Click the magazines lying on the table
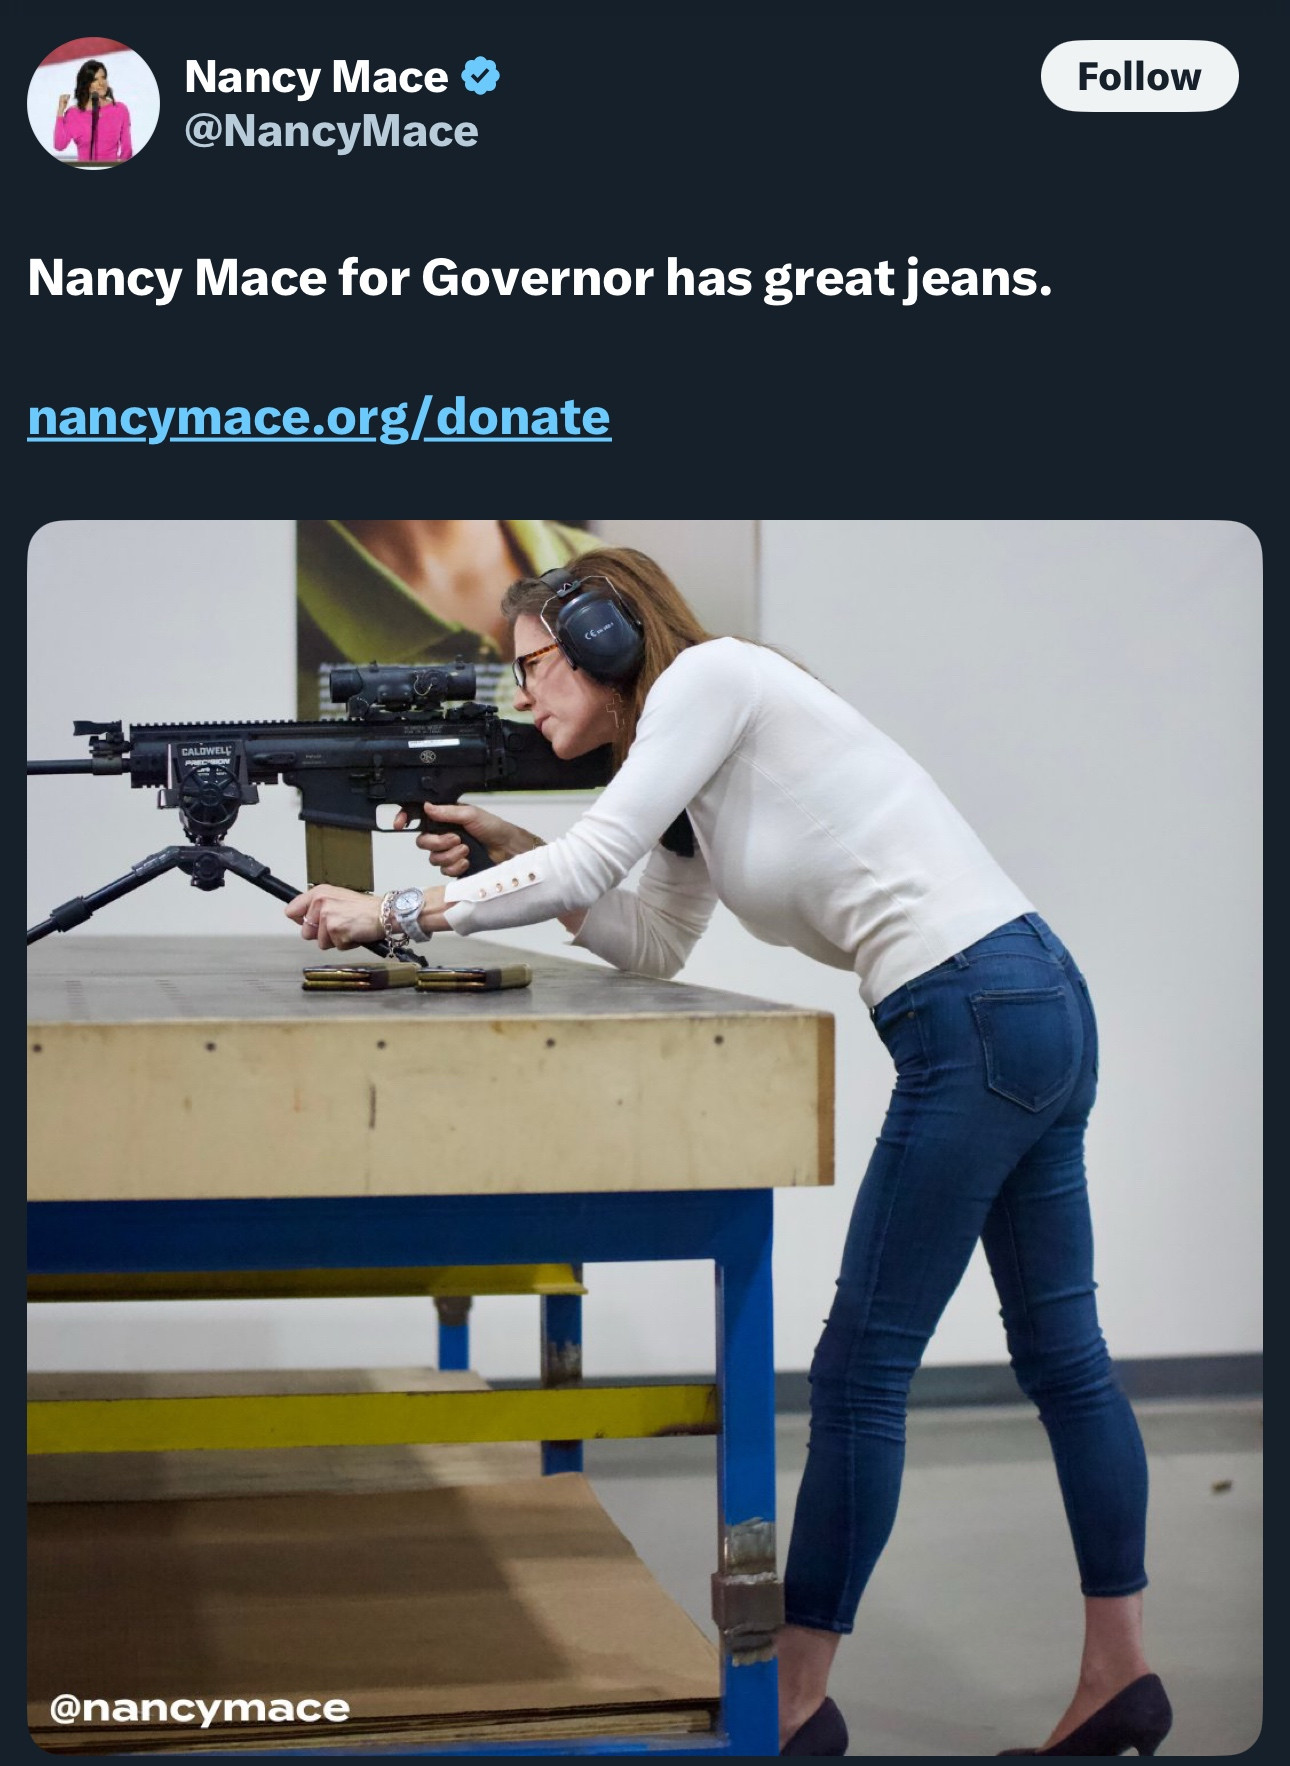 (416, 977)
